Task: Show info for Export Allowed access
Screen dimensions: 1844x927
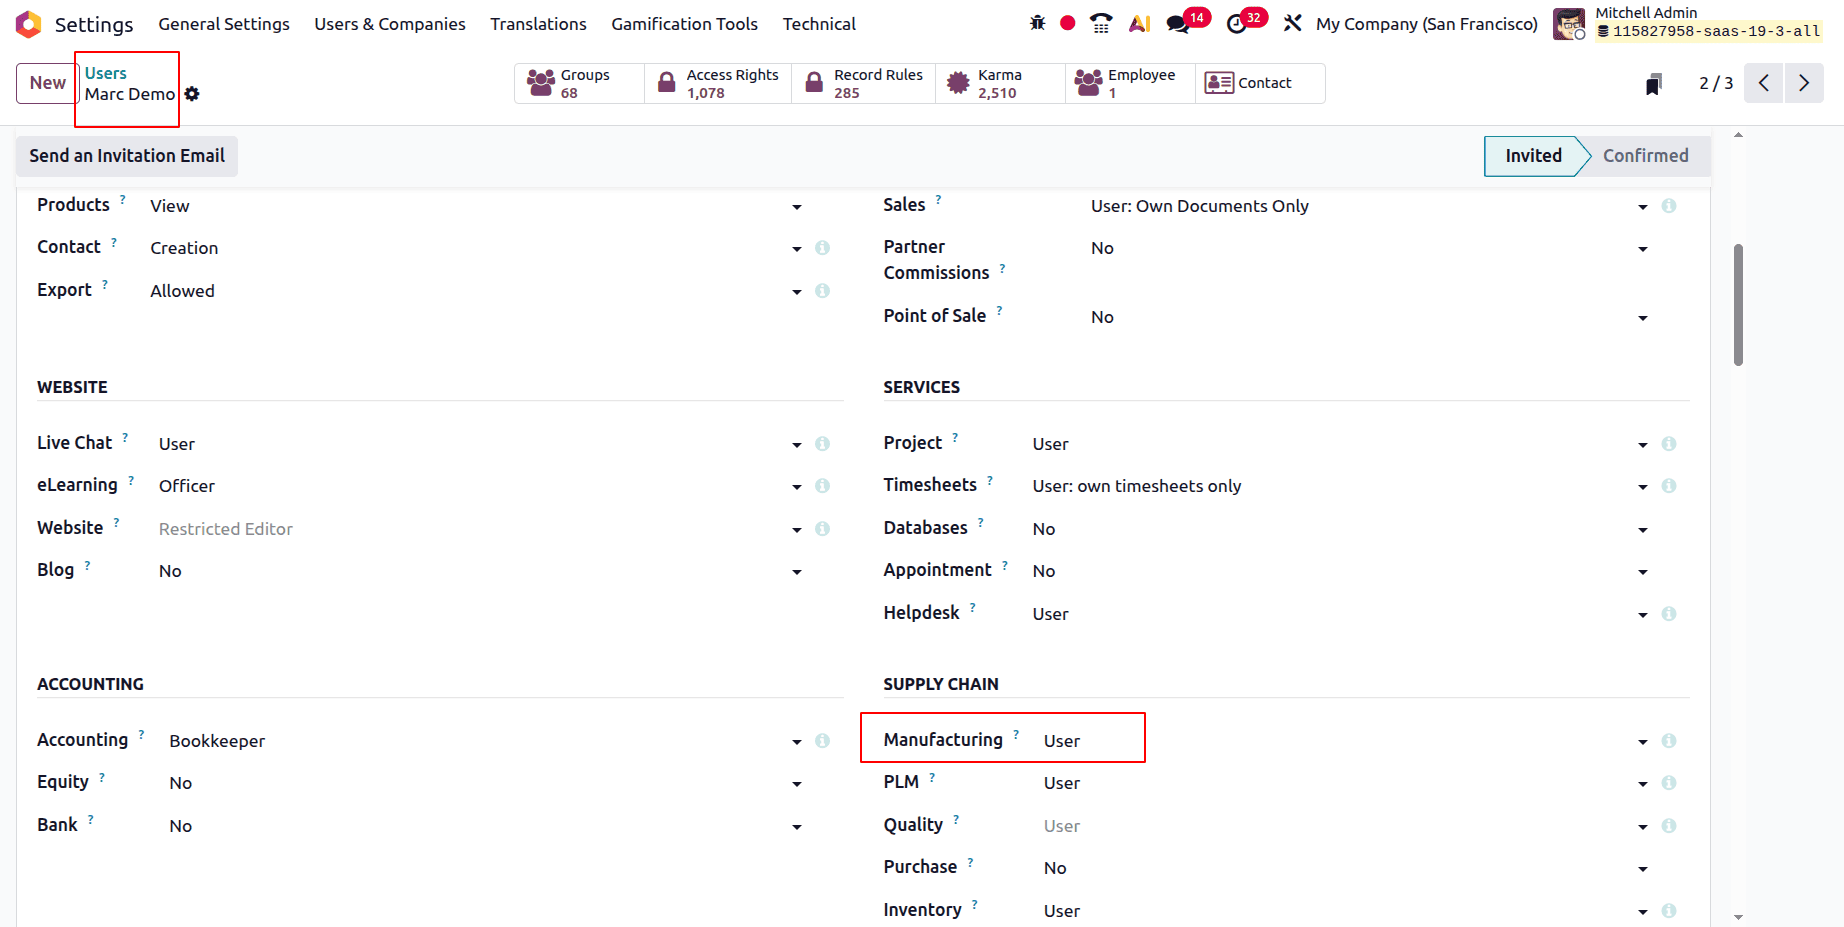Action: click(x=822, y=291)
